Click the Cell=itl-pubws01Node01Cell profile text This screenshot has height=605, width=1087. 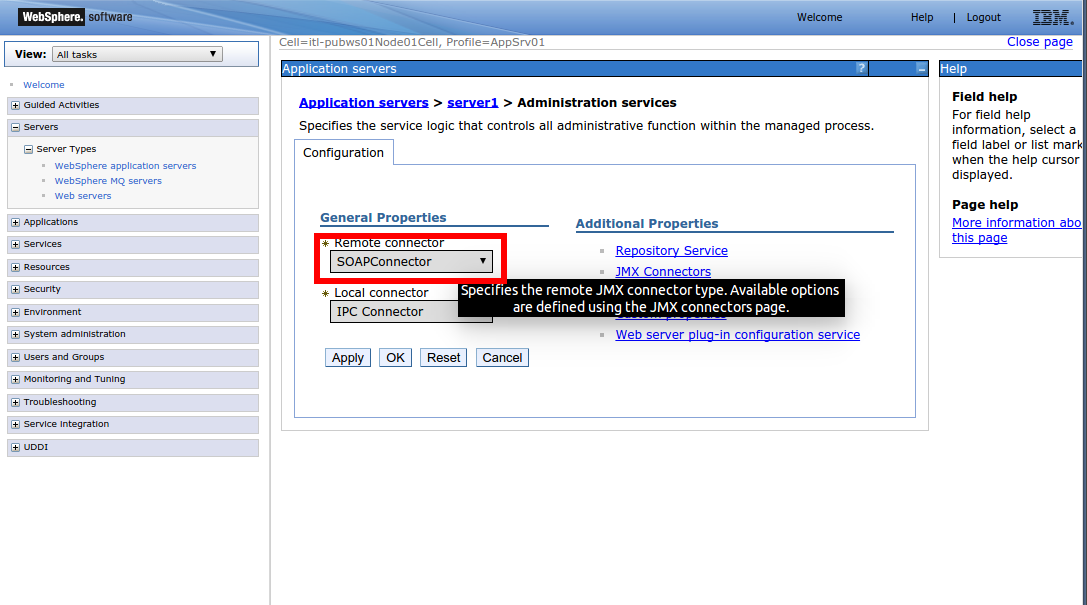pyautogui.click(x=412, y=42)
